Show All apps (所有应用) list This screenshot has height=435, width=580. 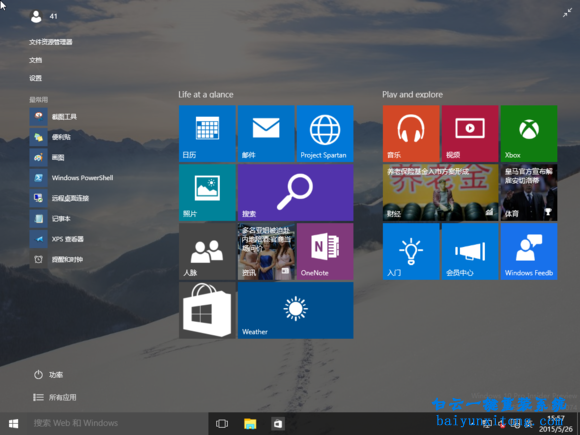(55, 397)
